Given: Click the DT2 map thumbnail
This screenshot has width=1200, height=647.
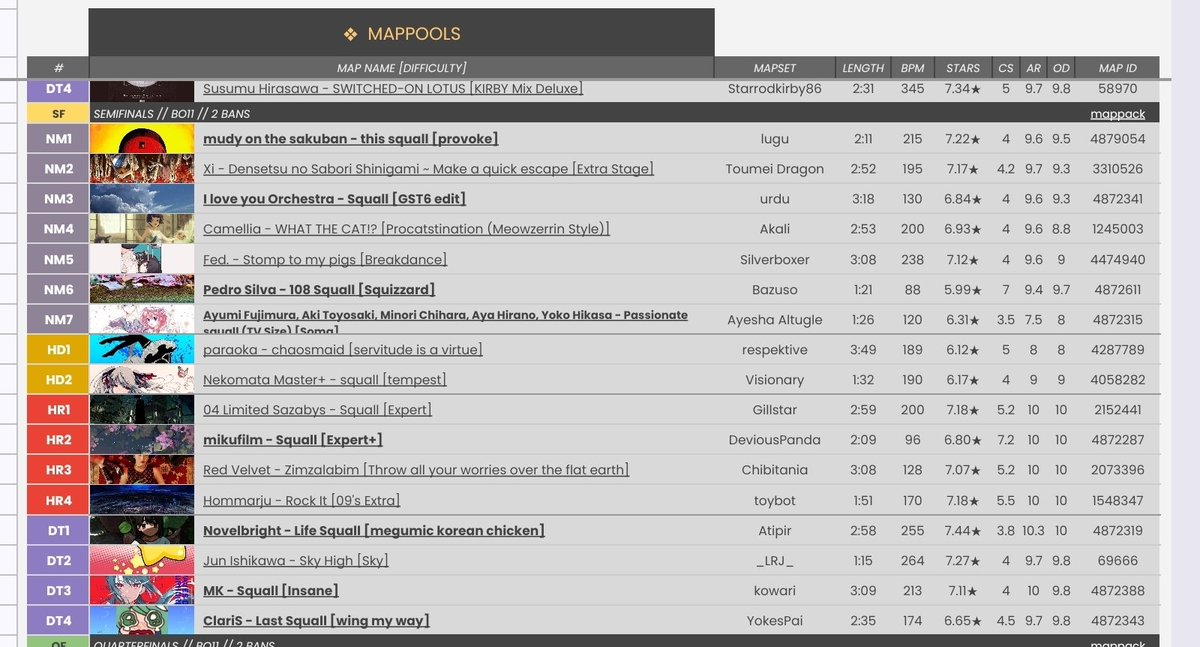Looking at the screenshot, I should 142,561.
